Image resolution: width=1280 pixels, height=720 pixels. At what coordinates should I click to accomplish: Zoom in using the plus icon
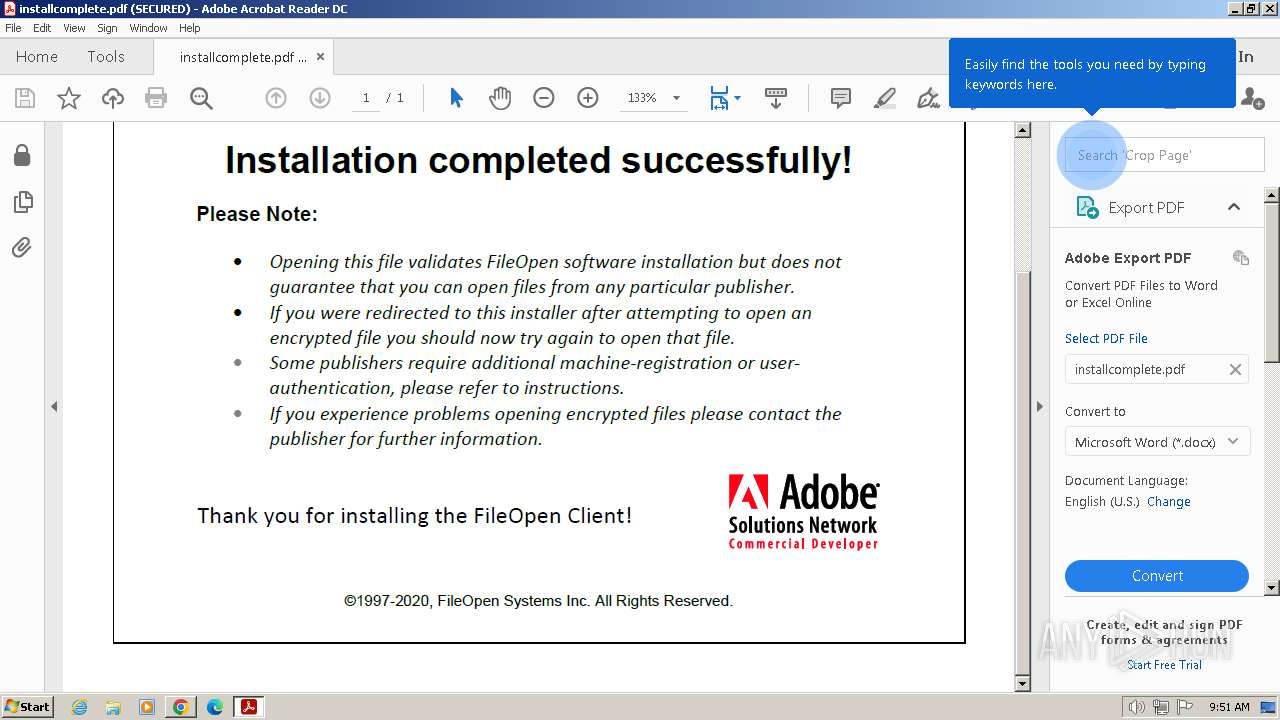[588, 98]
